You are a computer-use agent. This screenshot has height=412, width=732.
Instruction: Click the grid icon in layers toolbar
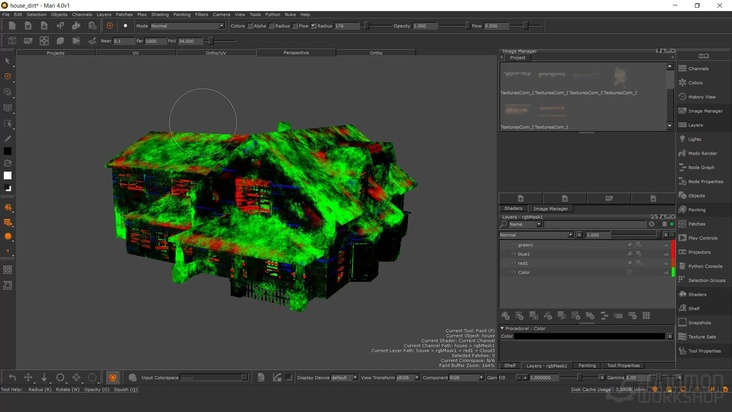click(x=646, y=316)
